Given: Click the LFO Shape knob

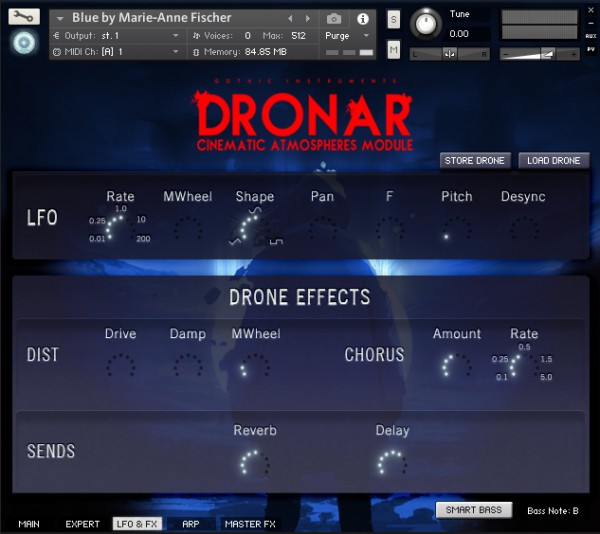Looking at the screenshot, I should click(x=255, y=230).
